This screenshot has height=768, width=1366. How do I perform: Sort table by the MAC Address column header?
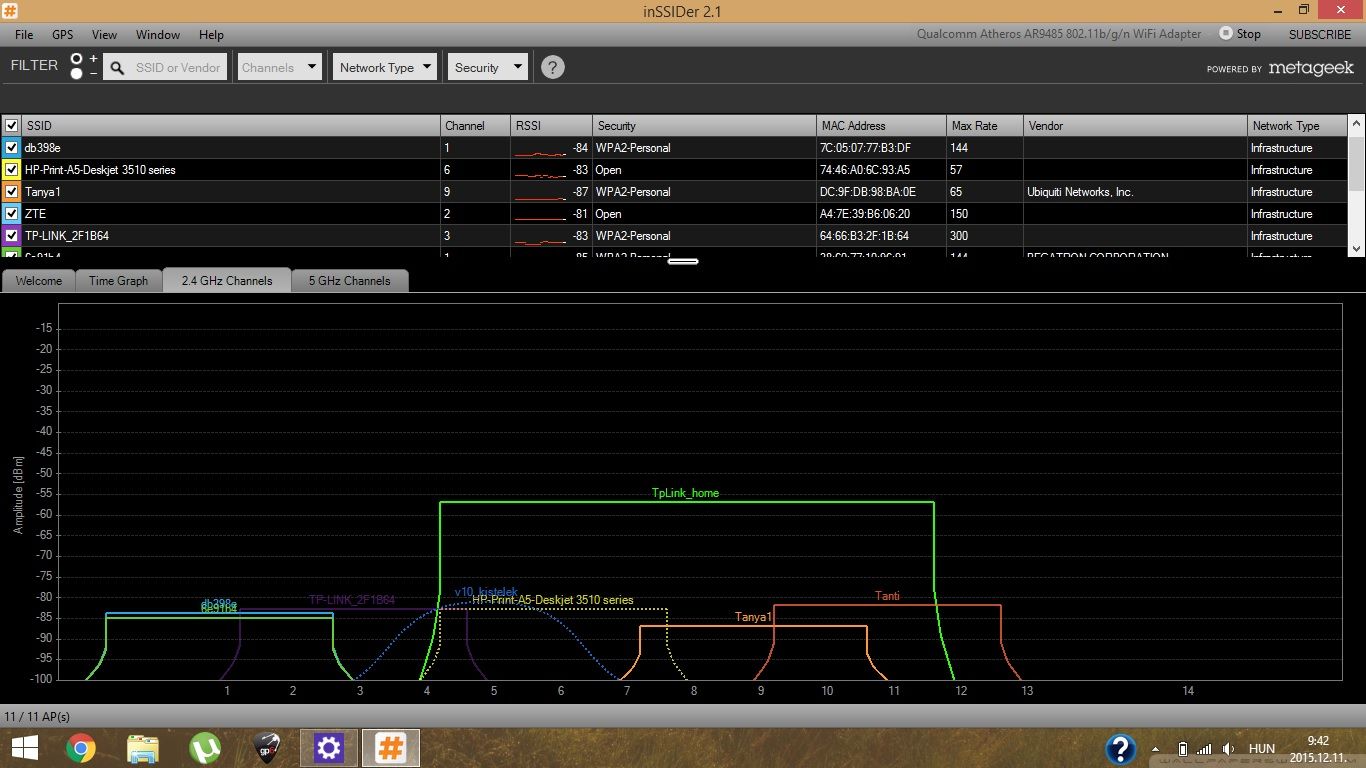click(x=882, y=126)
